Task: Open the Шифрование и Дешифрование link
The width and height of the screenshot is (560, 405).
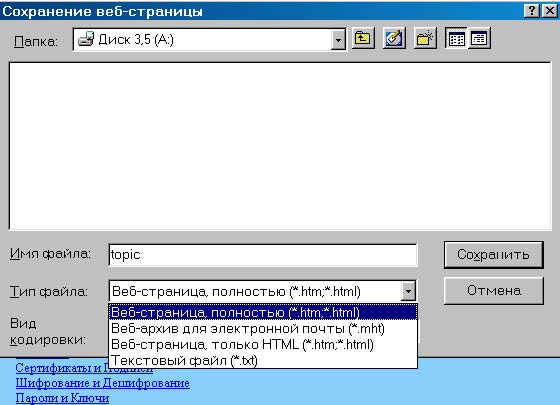Action: pyautogui.click(x=102, y=383)
